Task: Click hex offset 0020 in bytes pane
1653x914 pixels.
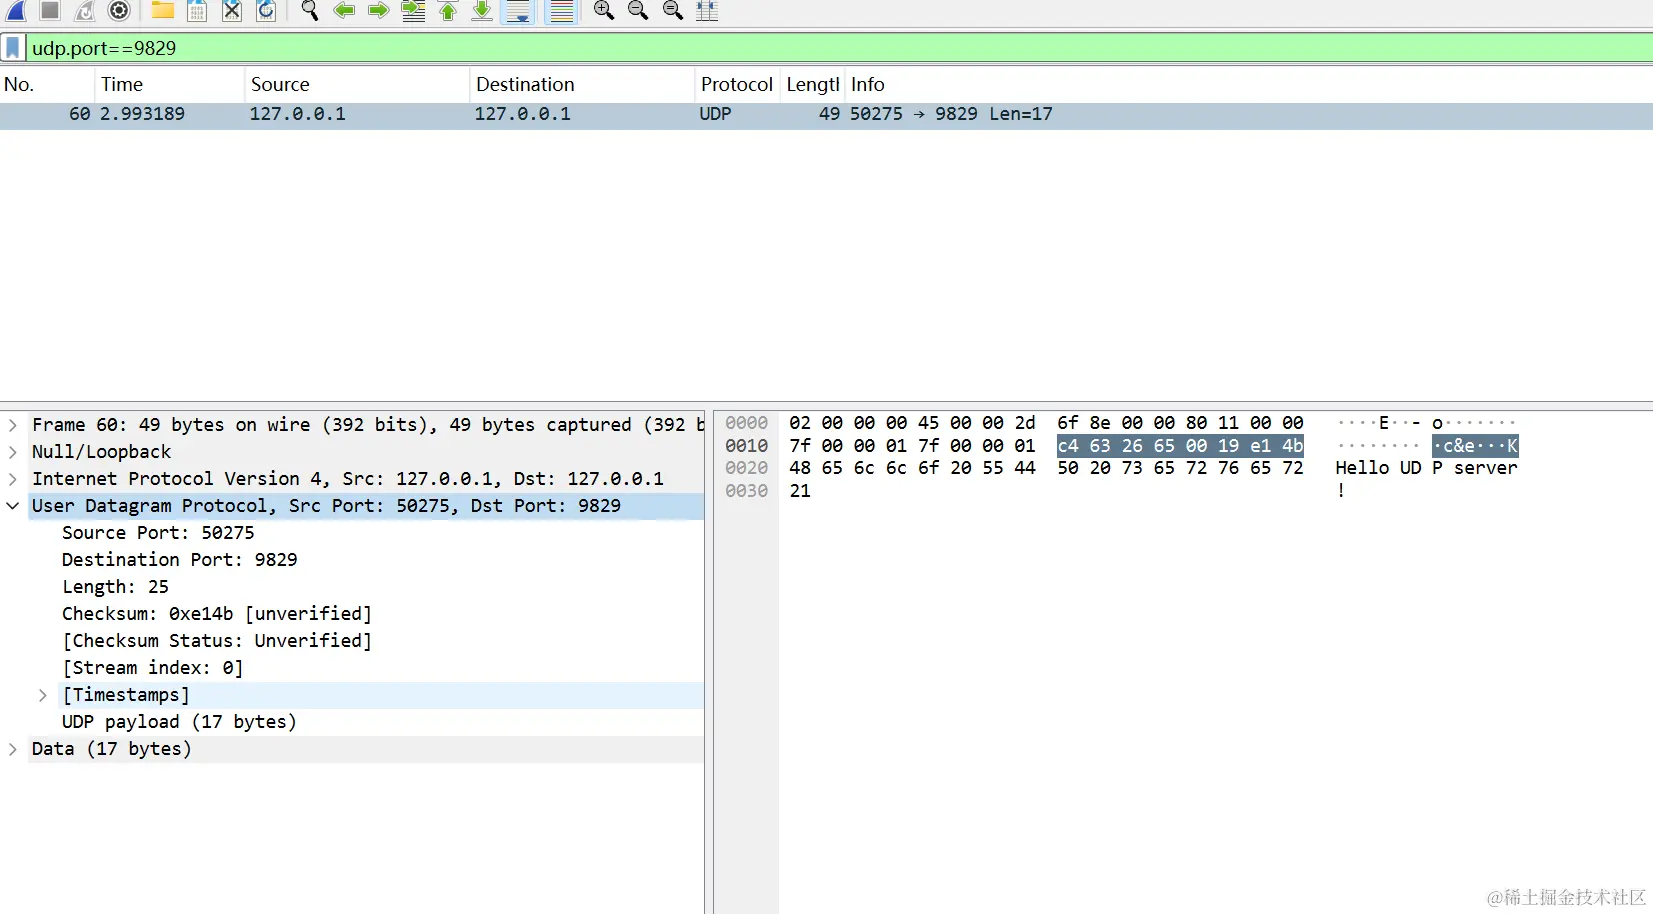Action: (747, 468)
